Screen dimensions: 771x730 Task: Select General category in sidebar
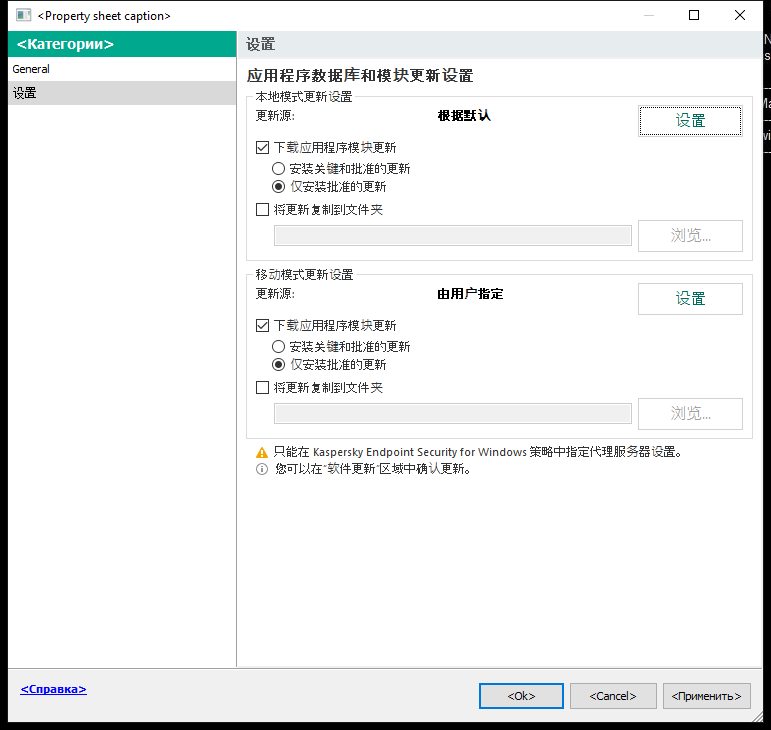(122, 69)
